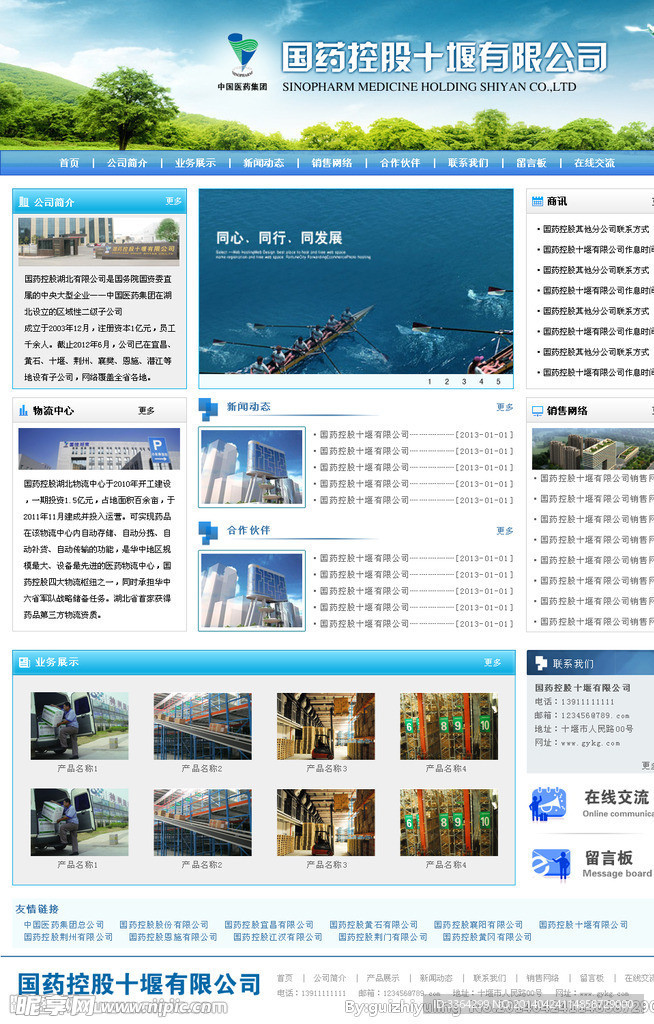Click footer link 留言板
Viewport: 654px width, 1024px height.
591,978
